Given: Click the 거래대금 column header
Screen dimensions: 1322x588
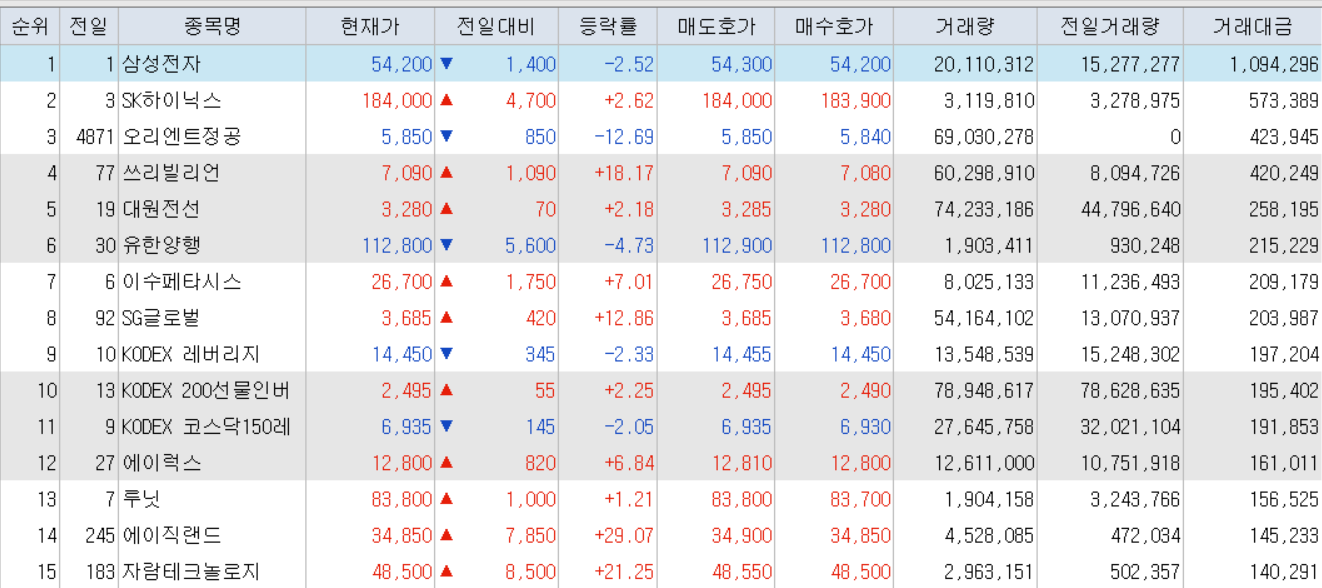Looking at the screenshot, I should 1252,27.
